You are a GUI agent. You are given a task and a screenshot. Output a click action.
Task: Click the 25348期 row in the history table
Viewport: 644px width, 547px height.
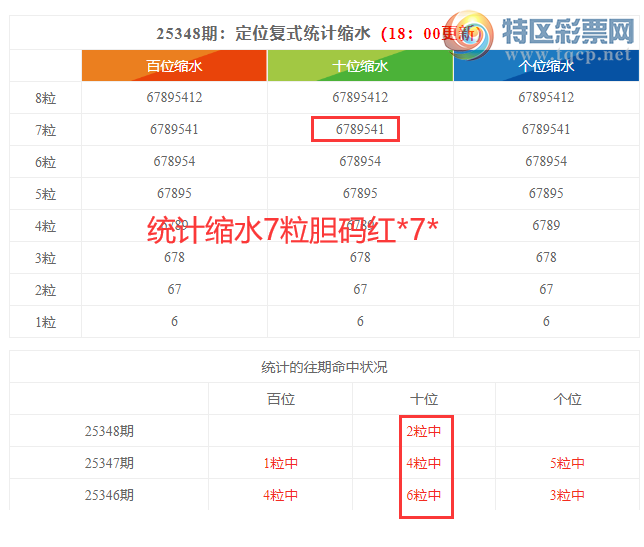[324, 431]
